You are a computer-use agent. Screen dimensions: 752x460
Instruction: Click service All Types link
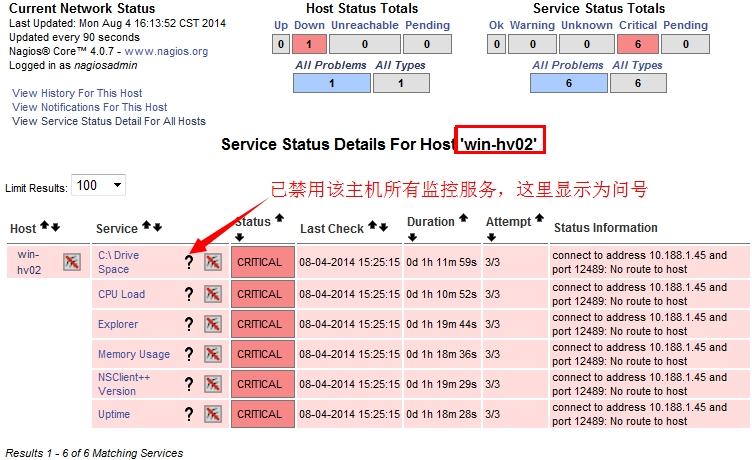(x=637, y=65)
